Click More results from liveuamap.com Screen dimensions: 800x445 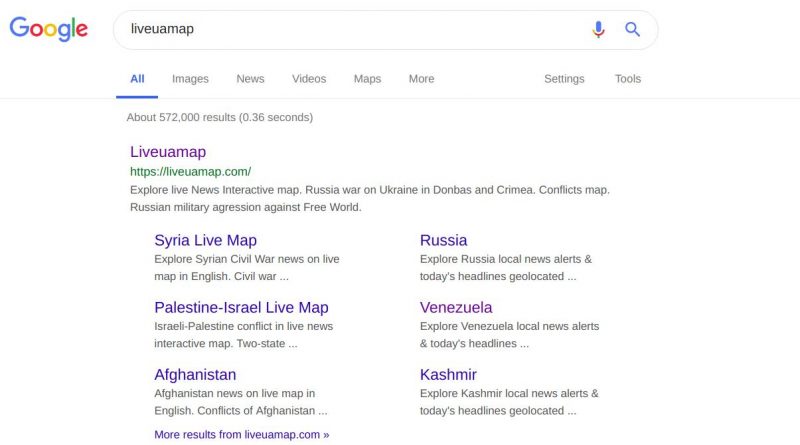(242, 435)
